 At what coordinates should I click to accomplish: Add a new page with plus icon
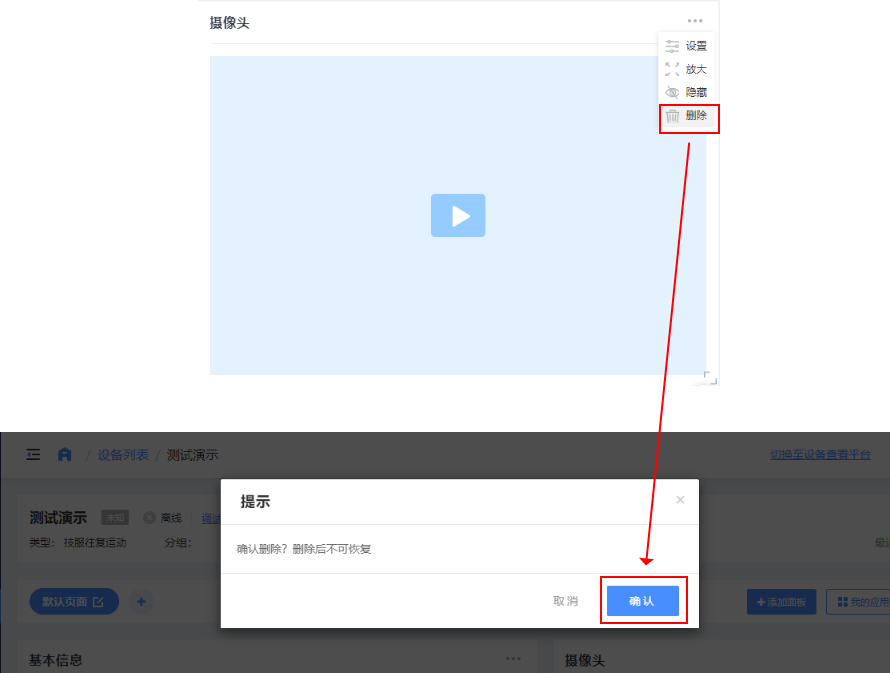[141, 602]
